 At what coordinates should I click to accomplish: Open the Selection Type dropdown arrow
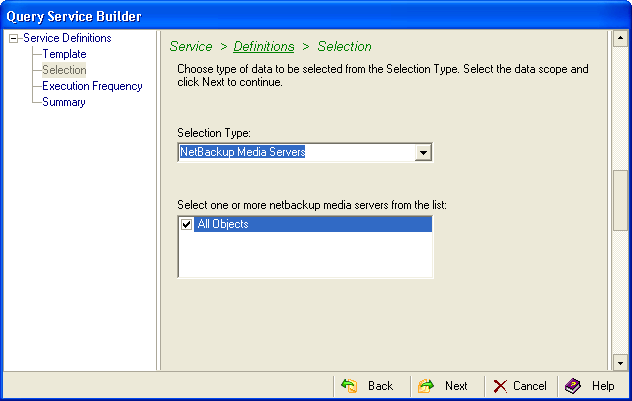tap(423, 152)
